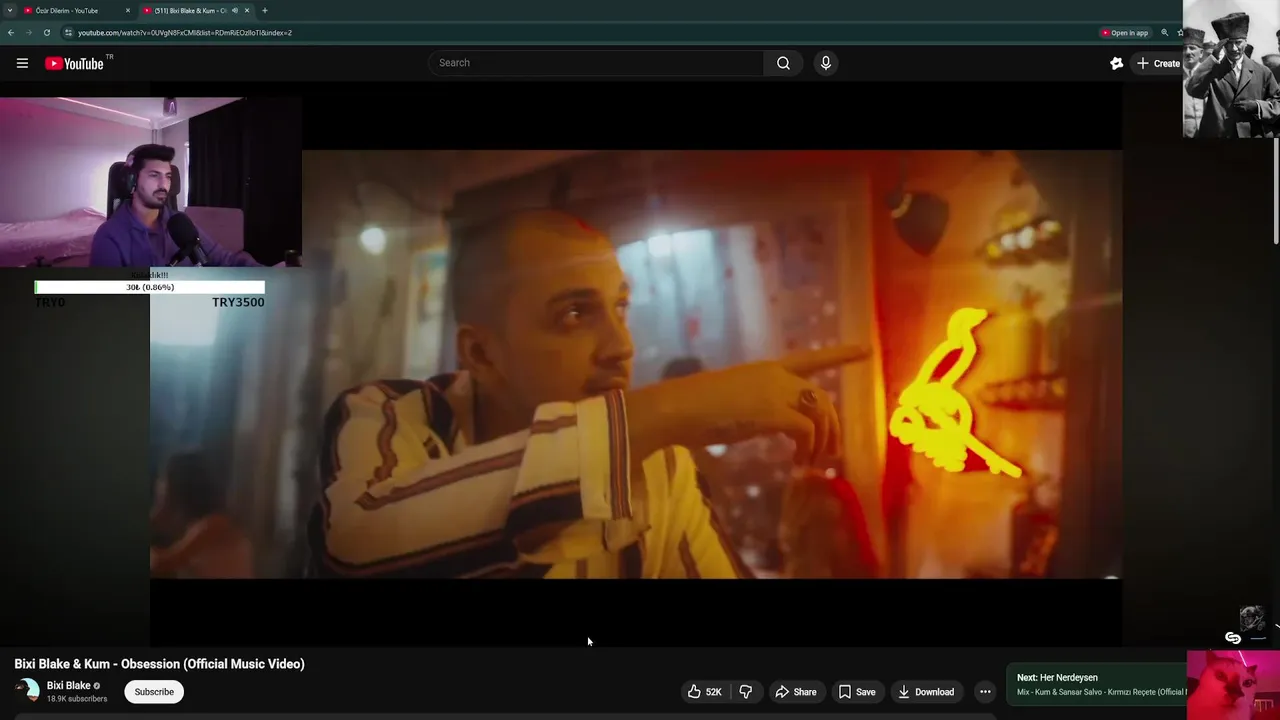Image resolution: width=1280 pixels, height=720 pixels.
Task: Expand the tab search dropdown arrow
Action: [10, 10]
